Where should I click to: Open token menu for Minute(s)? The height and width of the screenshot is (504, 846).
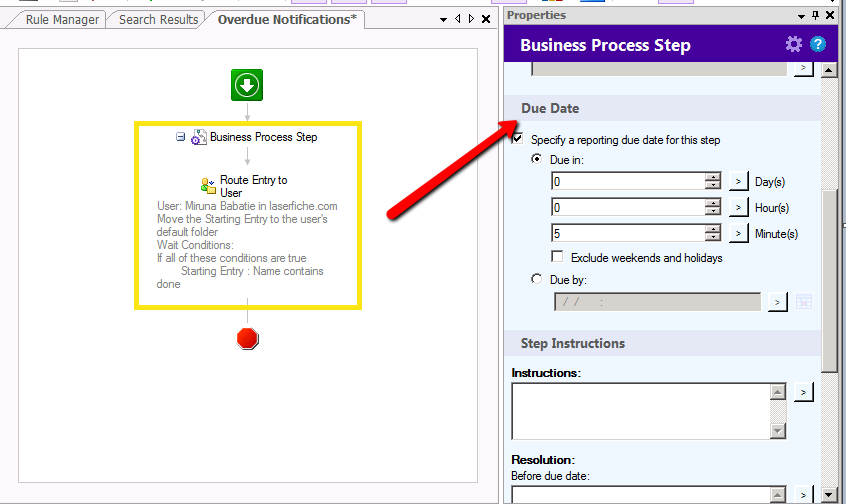pos(739,233)
